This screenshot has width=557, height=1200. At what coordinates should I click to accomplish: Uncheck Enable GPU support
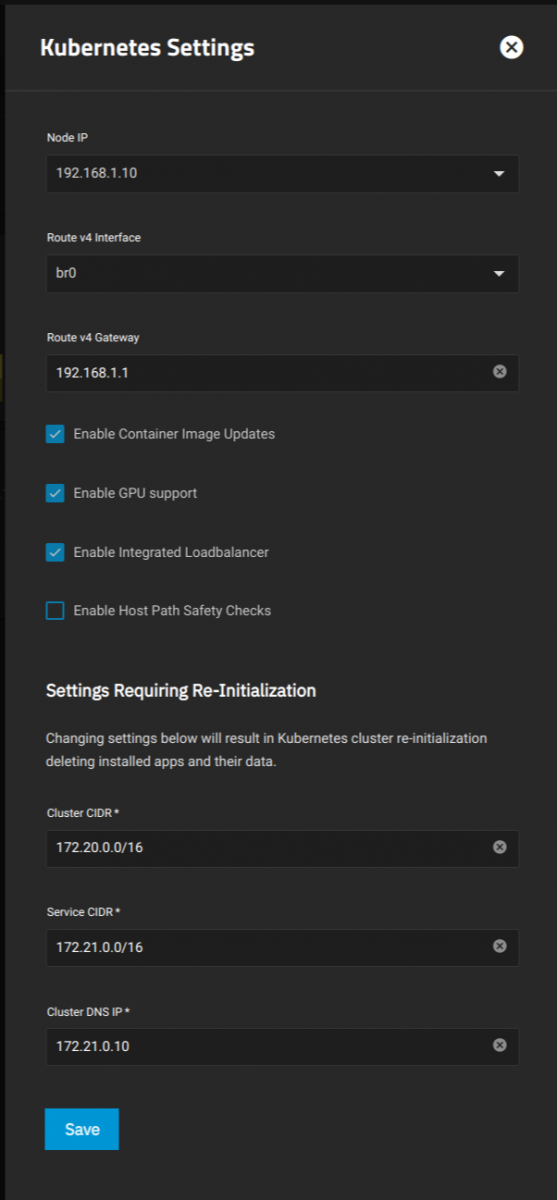[x=55, y=493]
